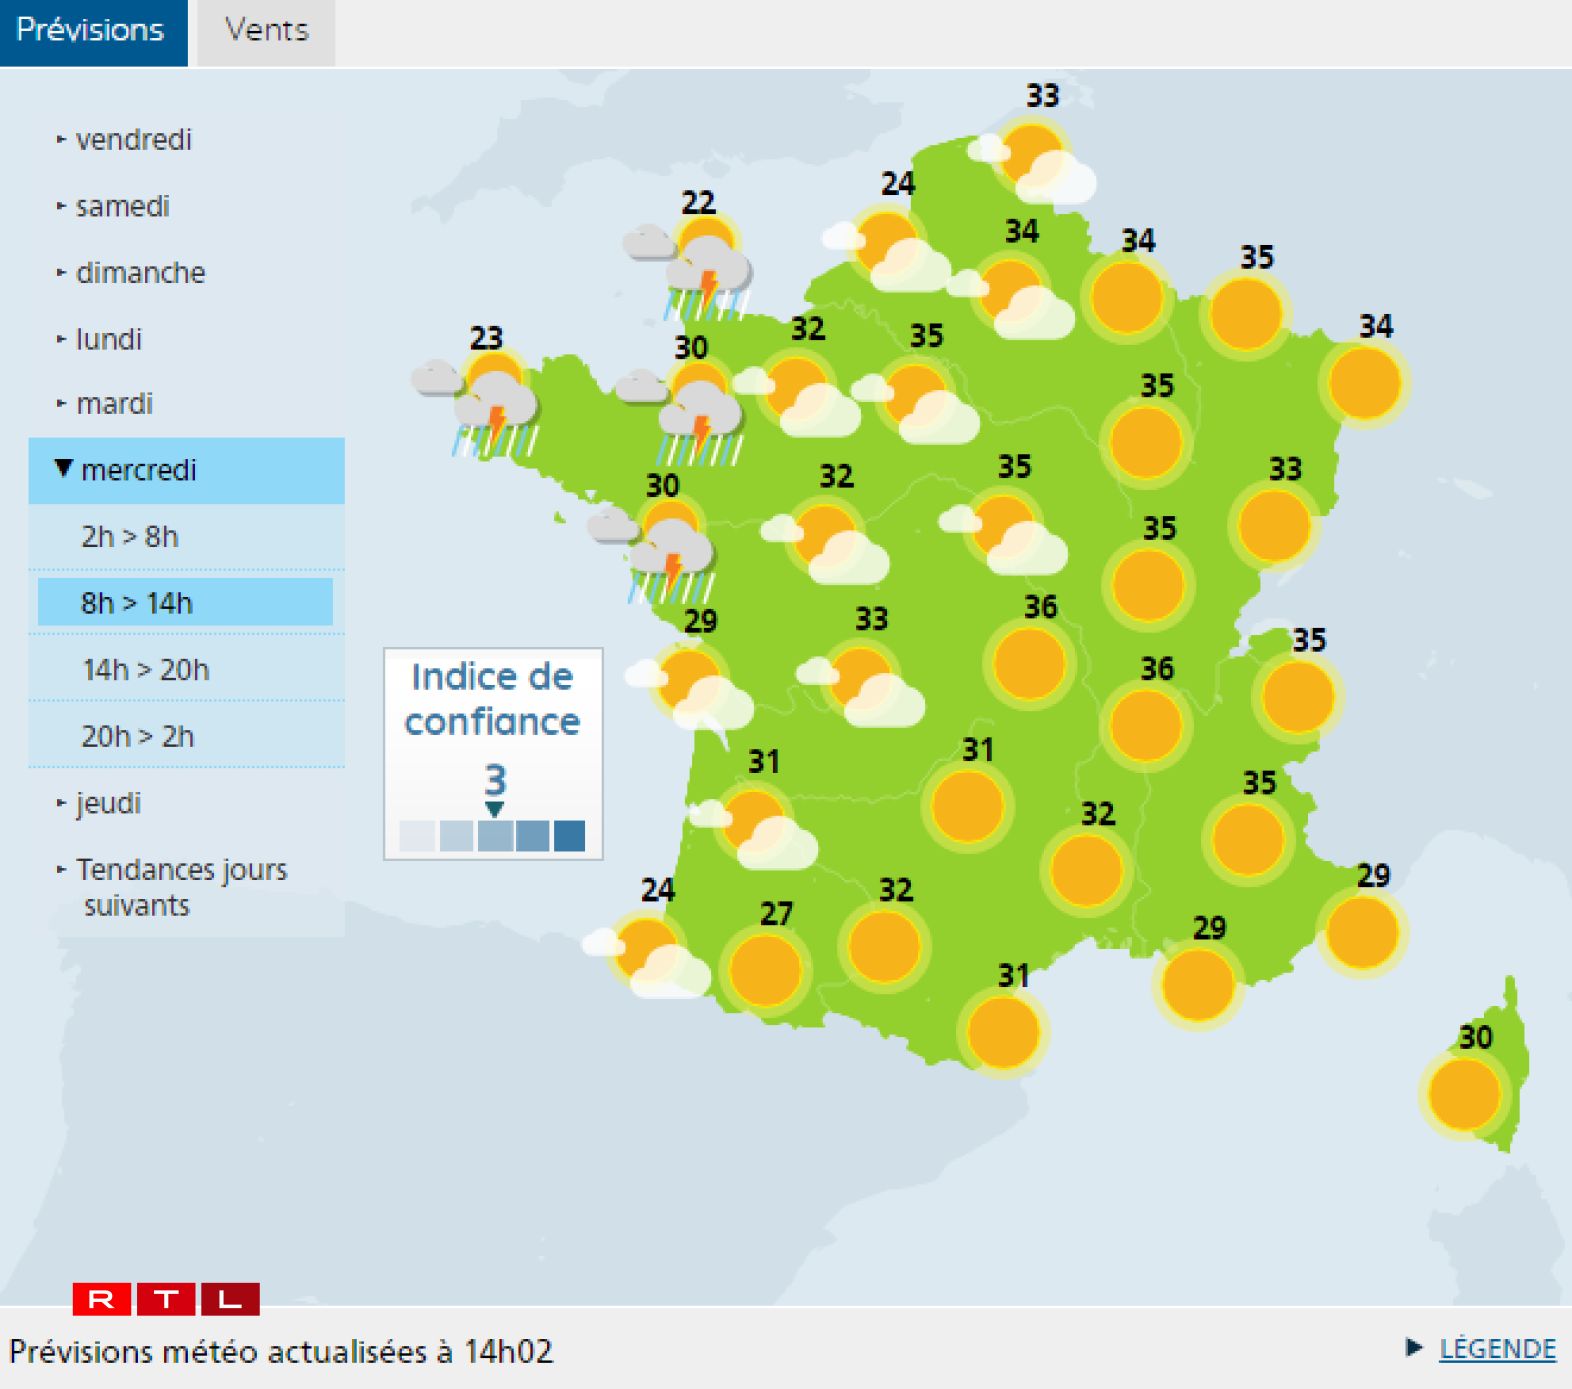Click the sun icon labeled 34 on the eastern border

coord(1364,384)
